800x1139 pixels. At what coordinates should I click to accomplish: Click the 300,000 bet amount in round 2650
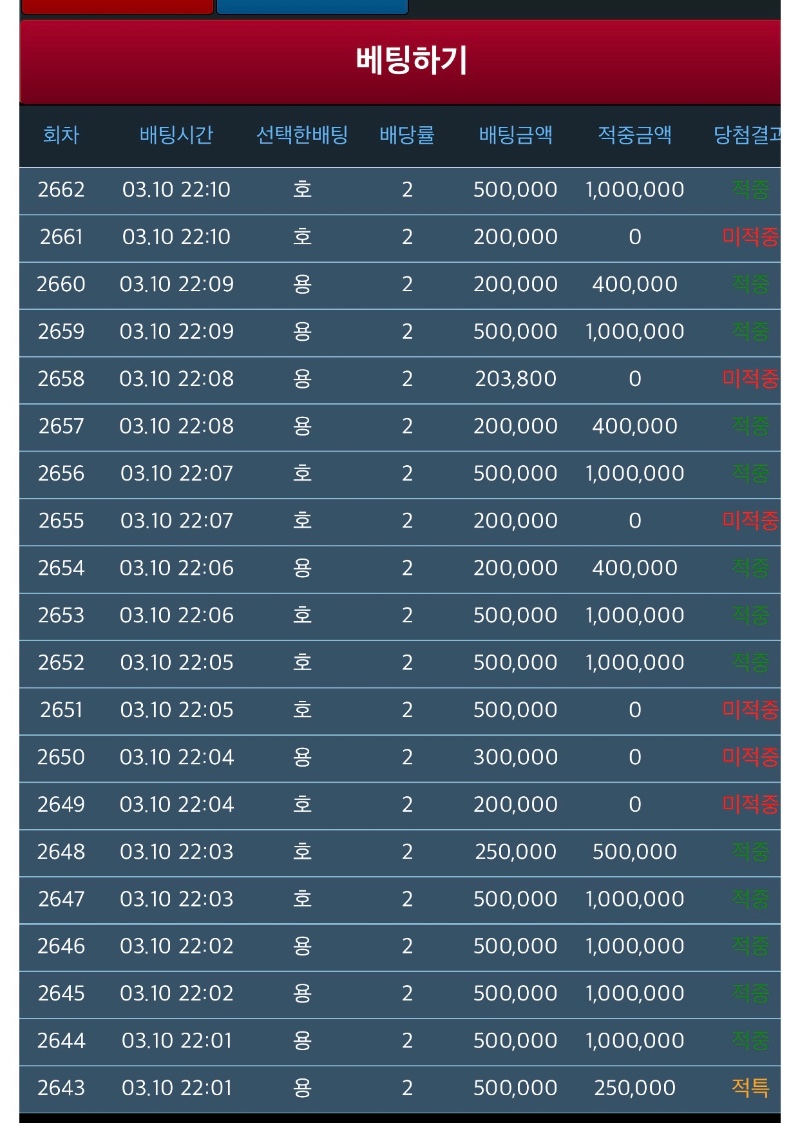[x=515, y=757]
